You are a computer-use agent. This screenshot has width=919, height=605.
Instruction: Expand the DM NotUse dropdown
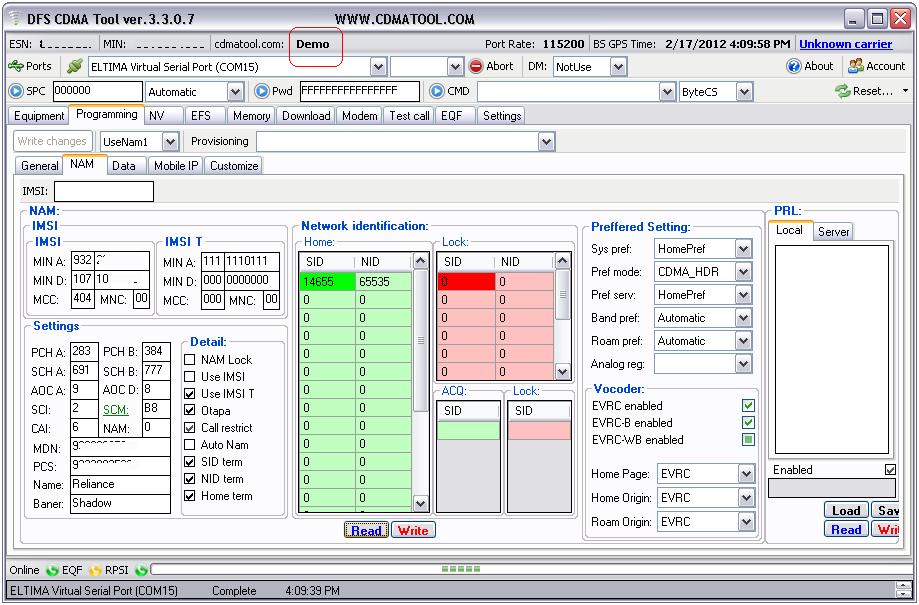pyautogui.click(x=618, y=67)
